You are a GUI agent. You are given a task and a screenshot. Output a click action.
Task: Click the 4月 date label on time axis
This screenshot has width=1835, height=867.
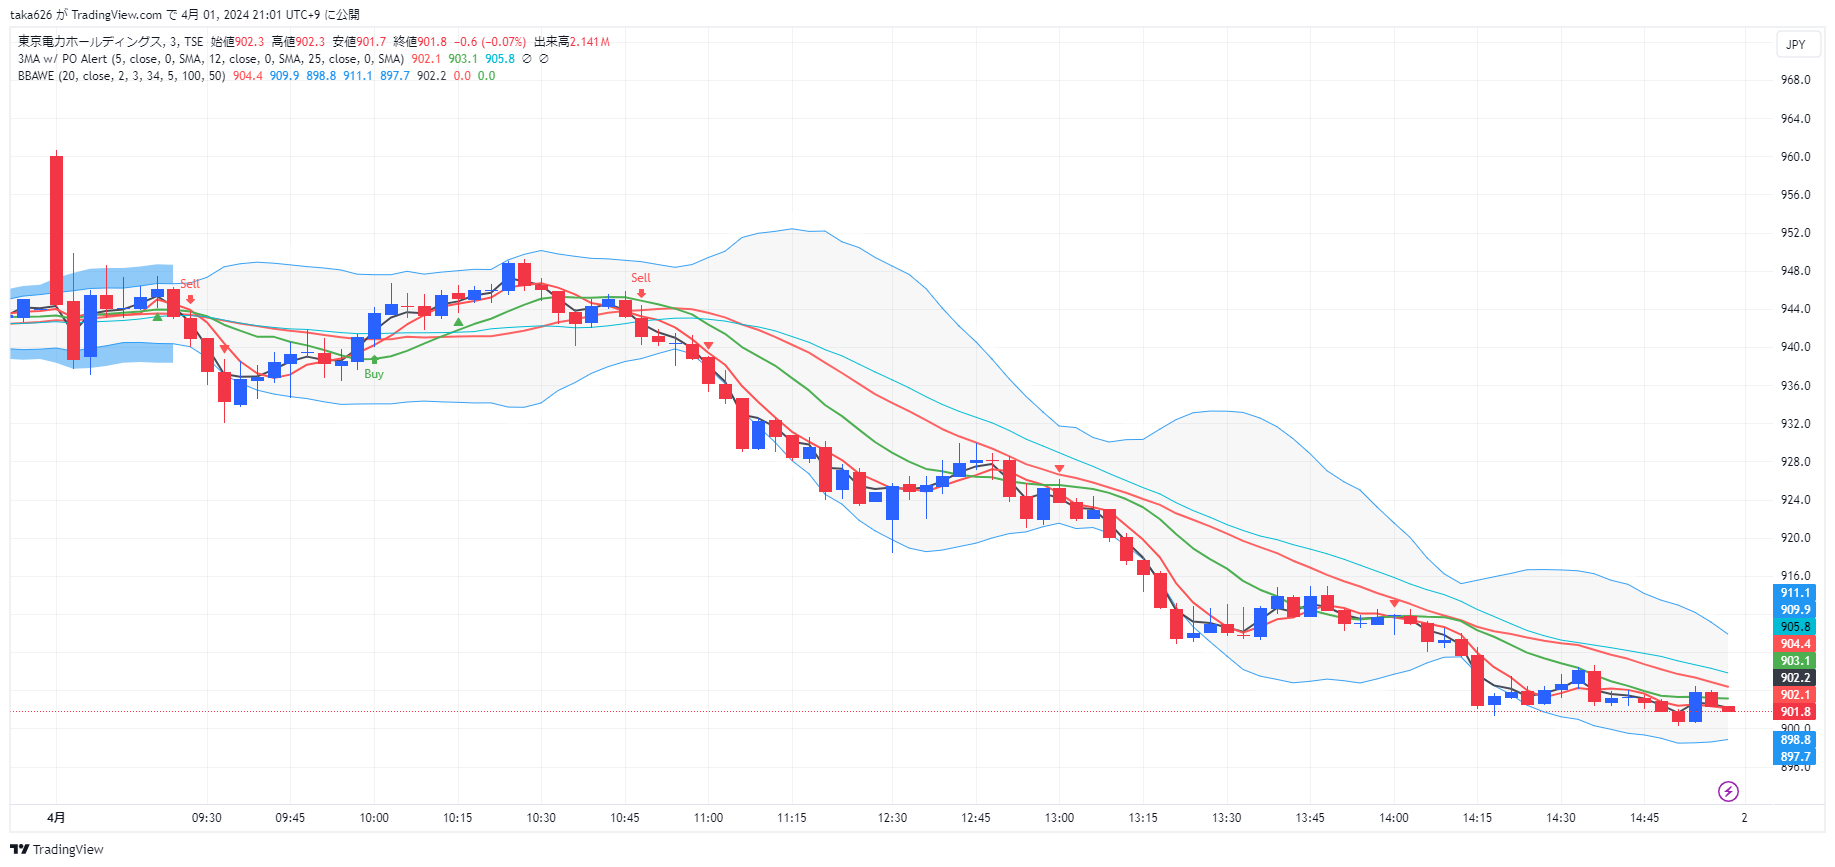pyautogui.click(x=57, y=818)
